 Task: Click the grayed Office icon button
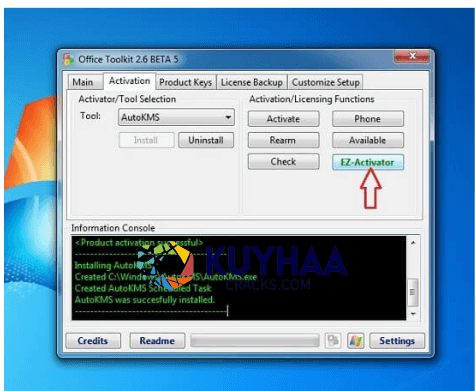point(333,341)
